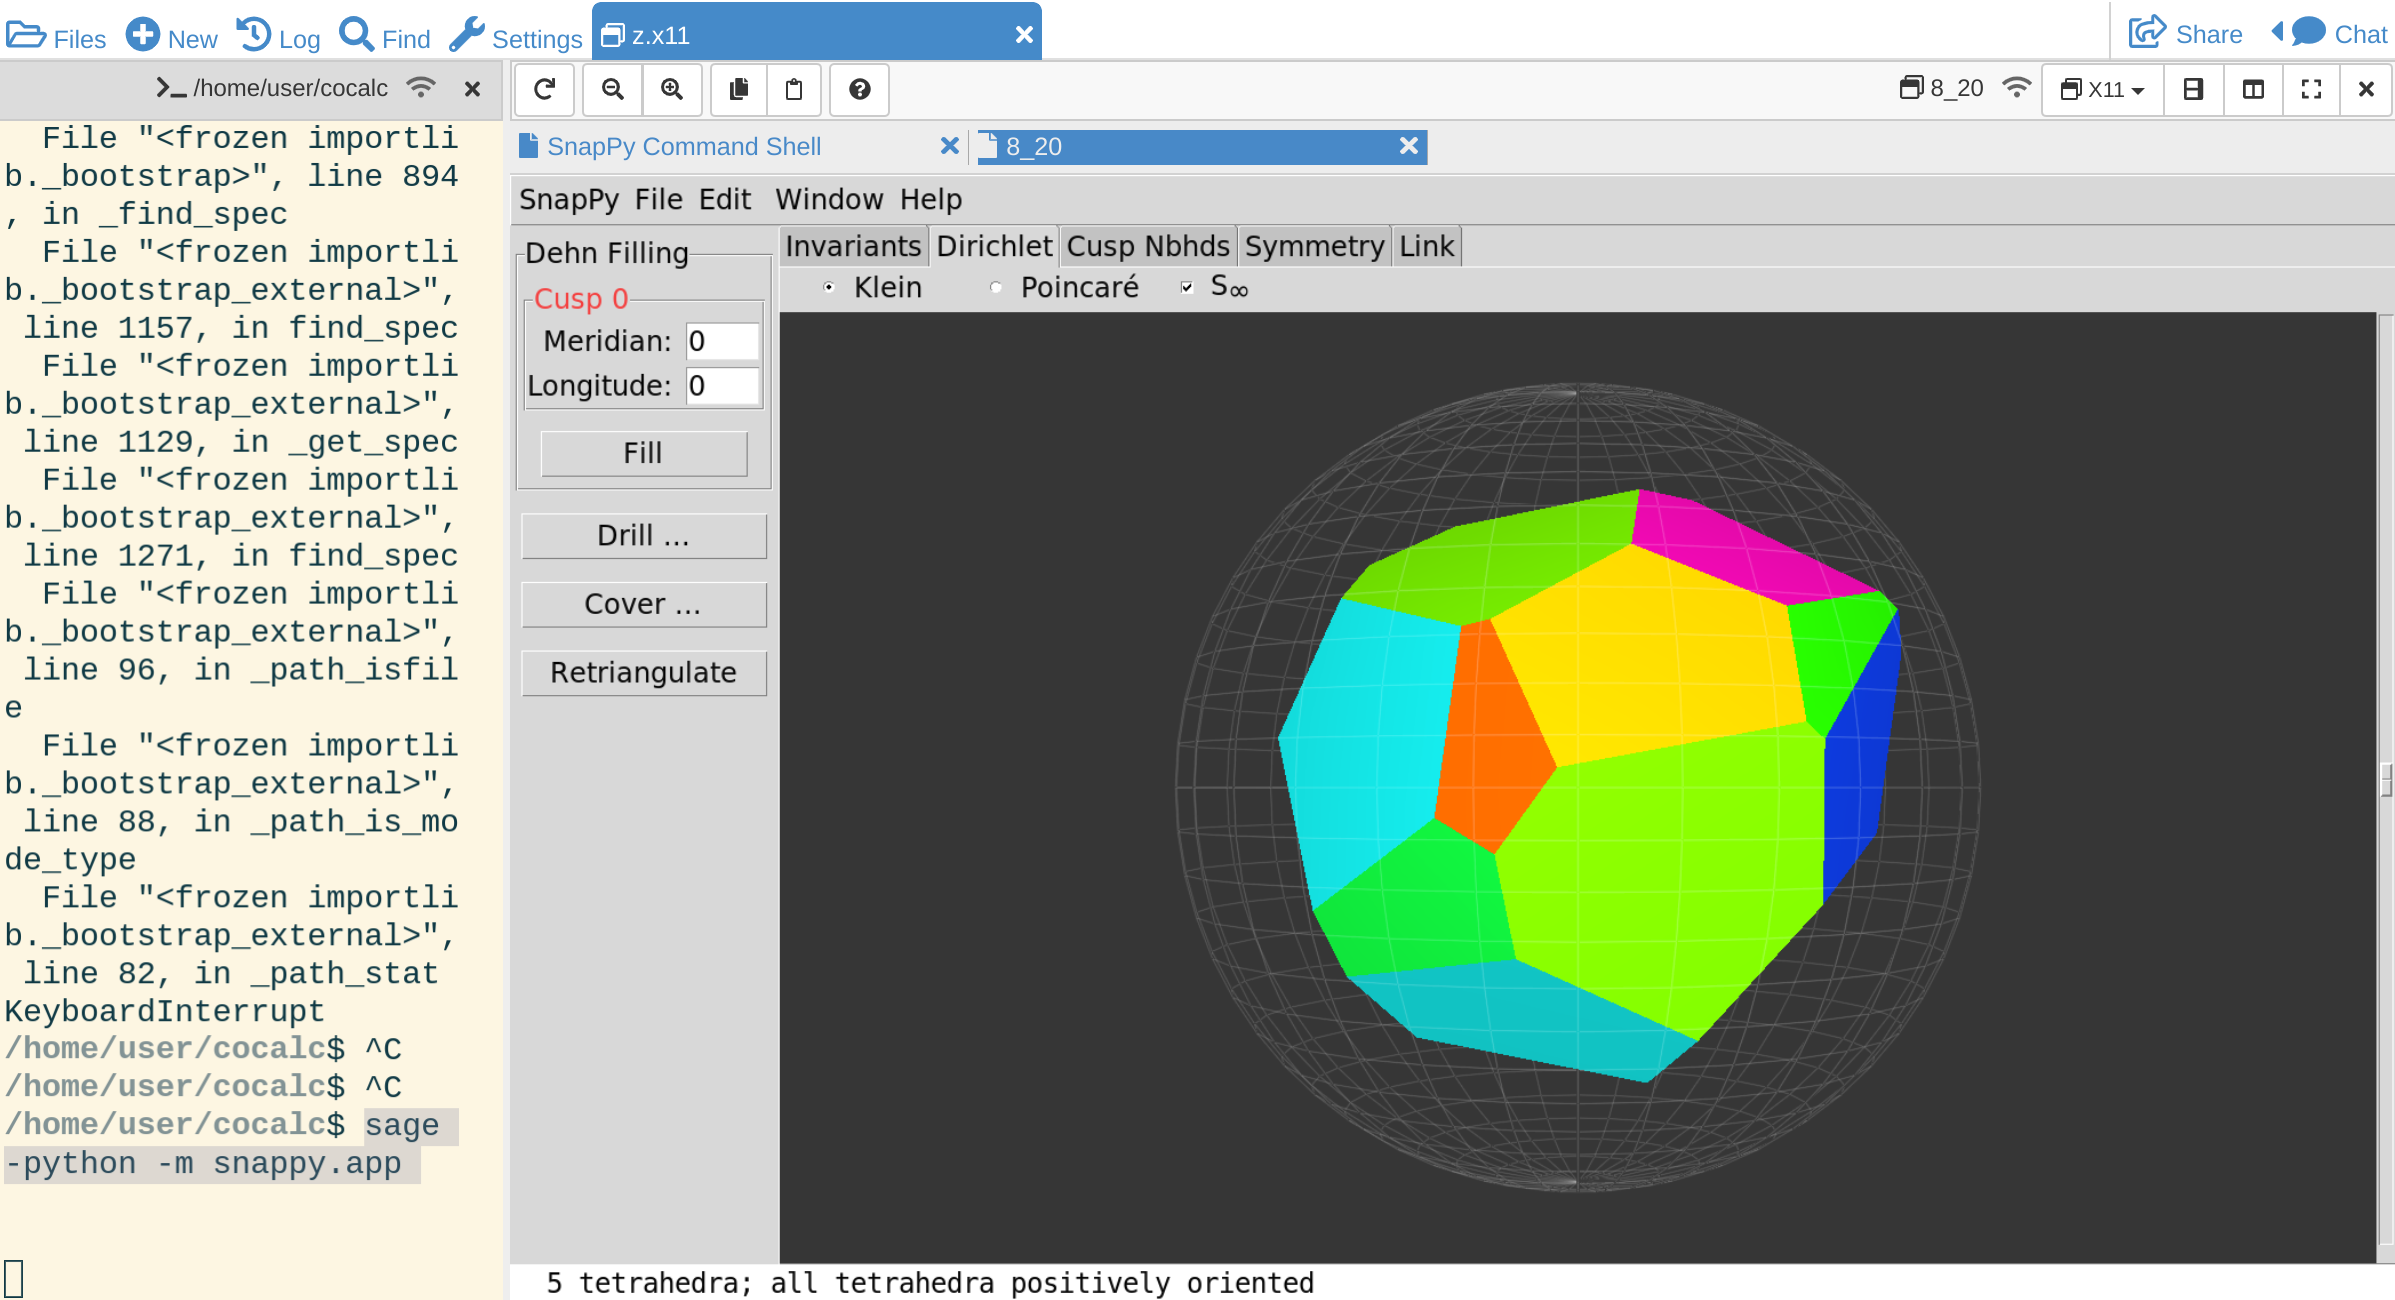
Task: Switch to the Symmetry tab
Action: [x=1314, y=247]
